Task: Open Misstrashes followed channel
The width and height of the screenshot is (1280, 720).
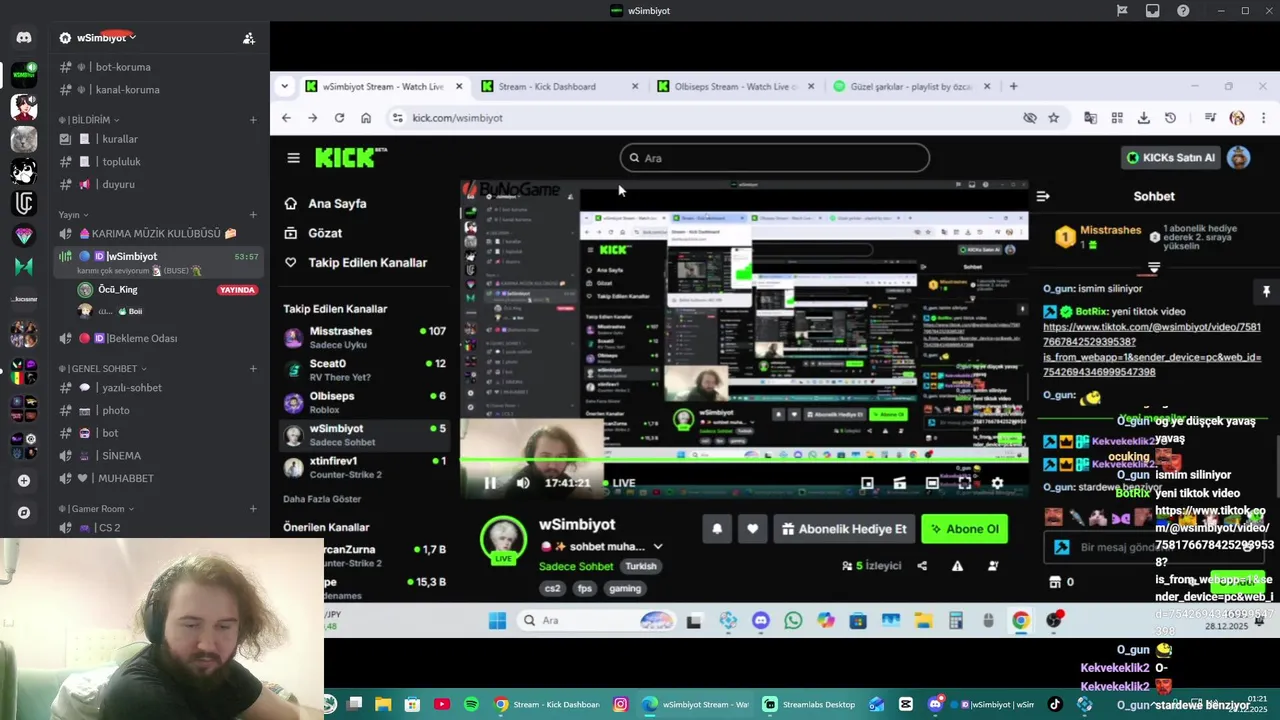Action: (365, 337)
